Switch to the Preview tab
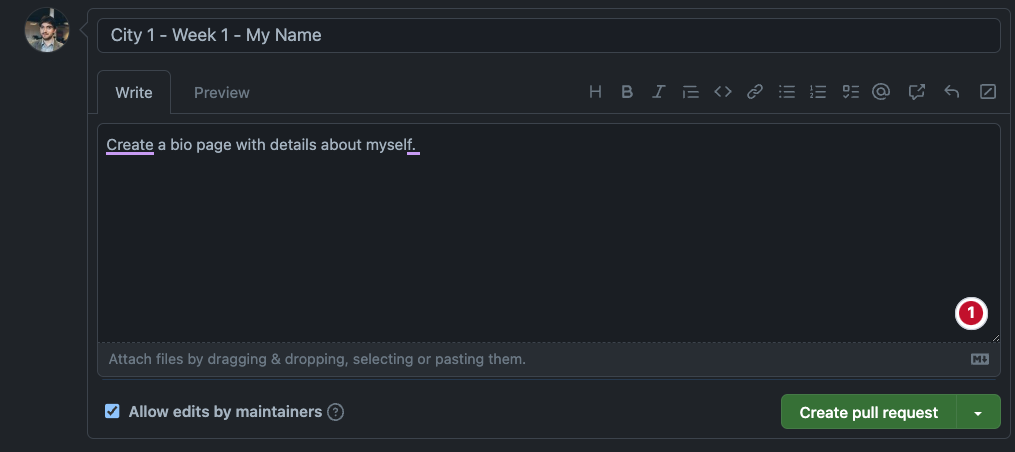Screen dimensions: 1015x452 pyautogui.click(x=222, y=93)
